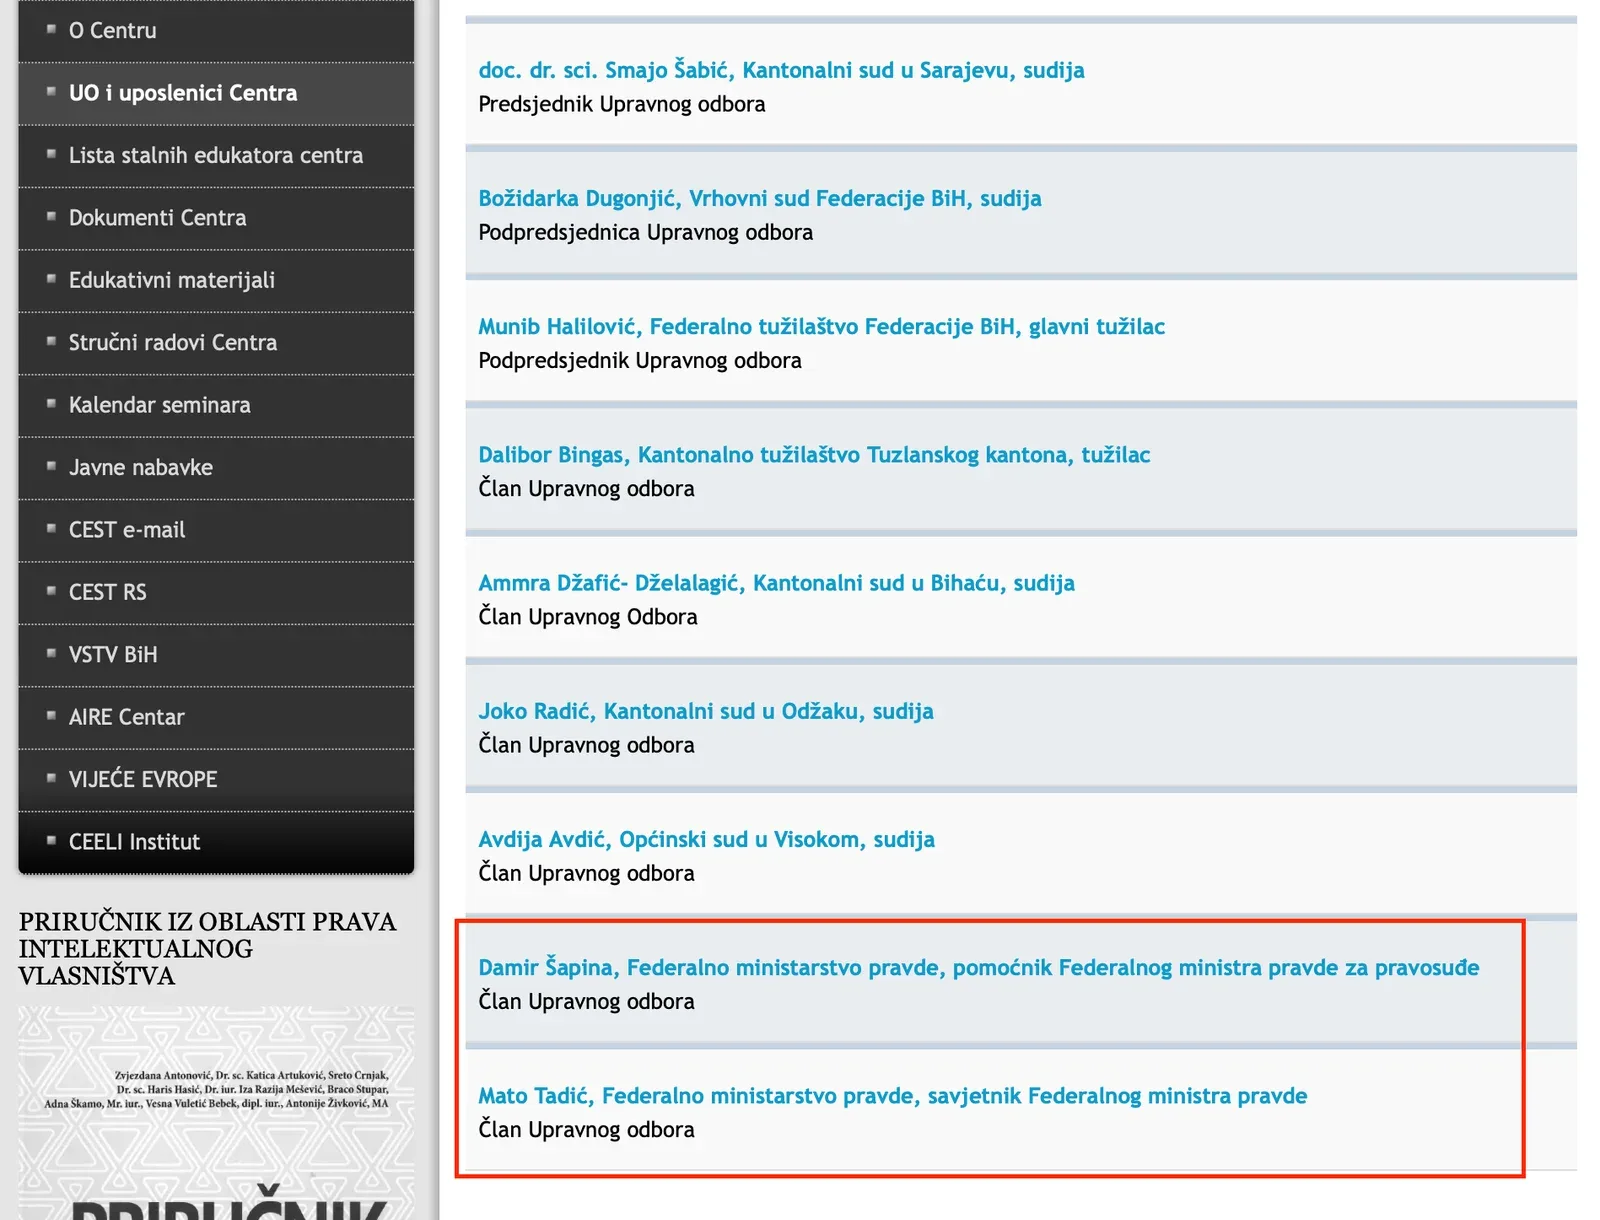1600x1220 pixels.
Task: Open AIRE Centar sidebar item
Action: pyautogui.click(x=126, y=718)
